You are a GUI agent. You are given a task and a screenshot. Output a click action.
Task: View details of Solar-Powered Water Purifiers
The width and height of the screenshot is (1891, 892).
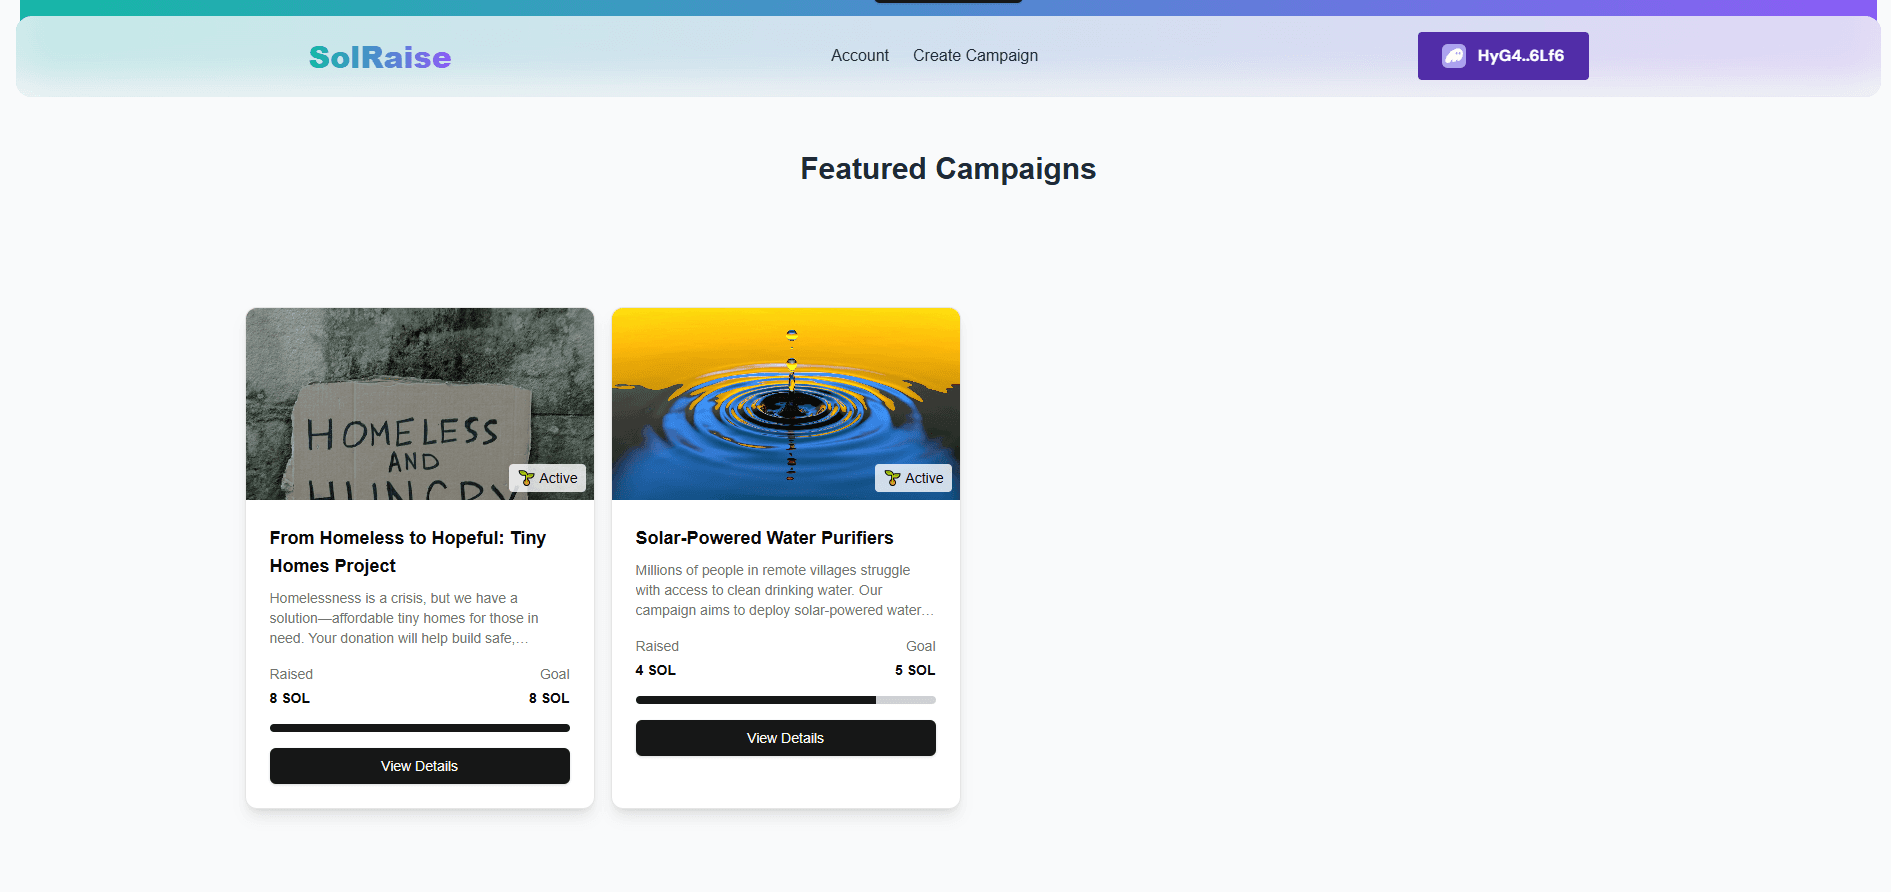click(786, 738)
